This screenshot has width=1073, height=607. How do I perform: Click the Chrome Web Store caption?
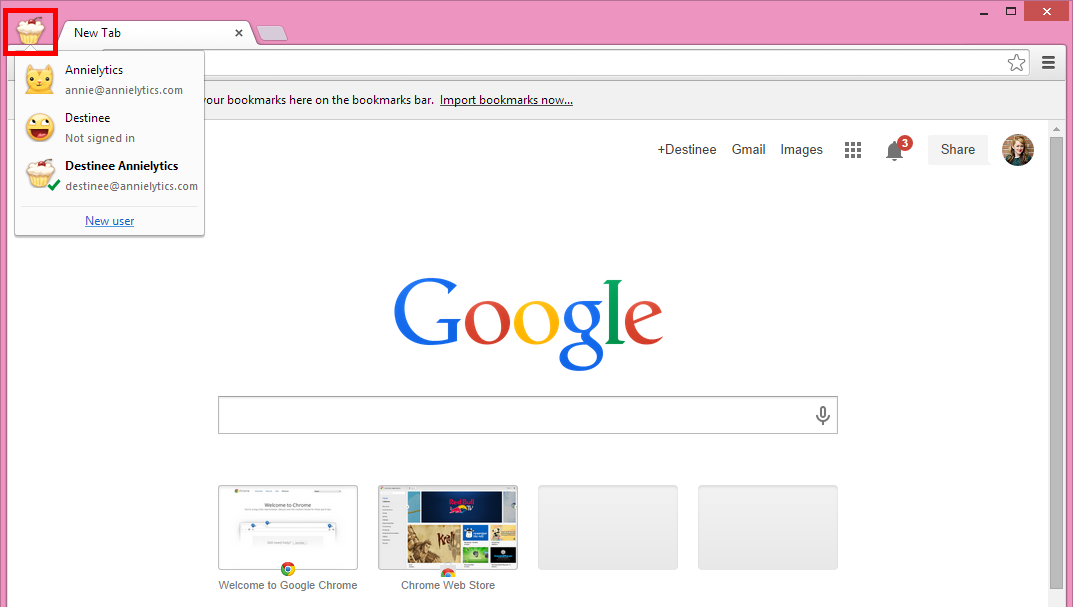click(x=448, y=585)
